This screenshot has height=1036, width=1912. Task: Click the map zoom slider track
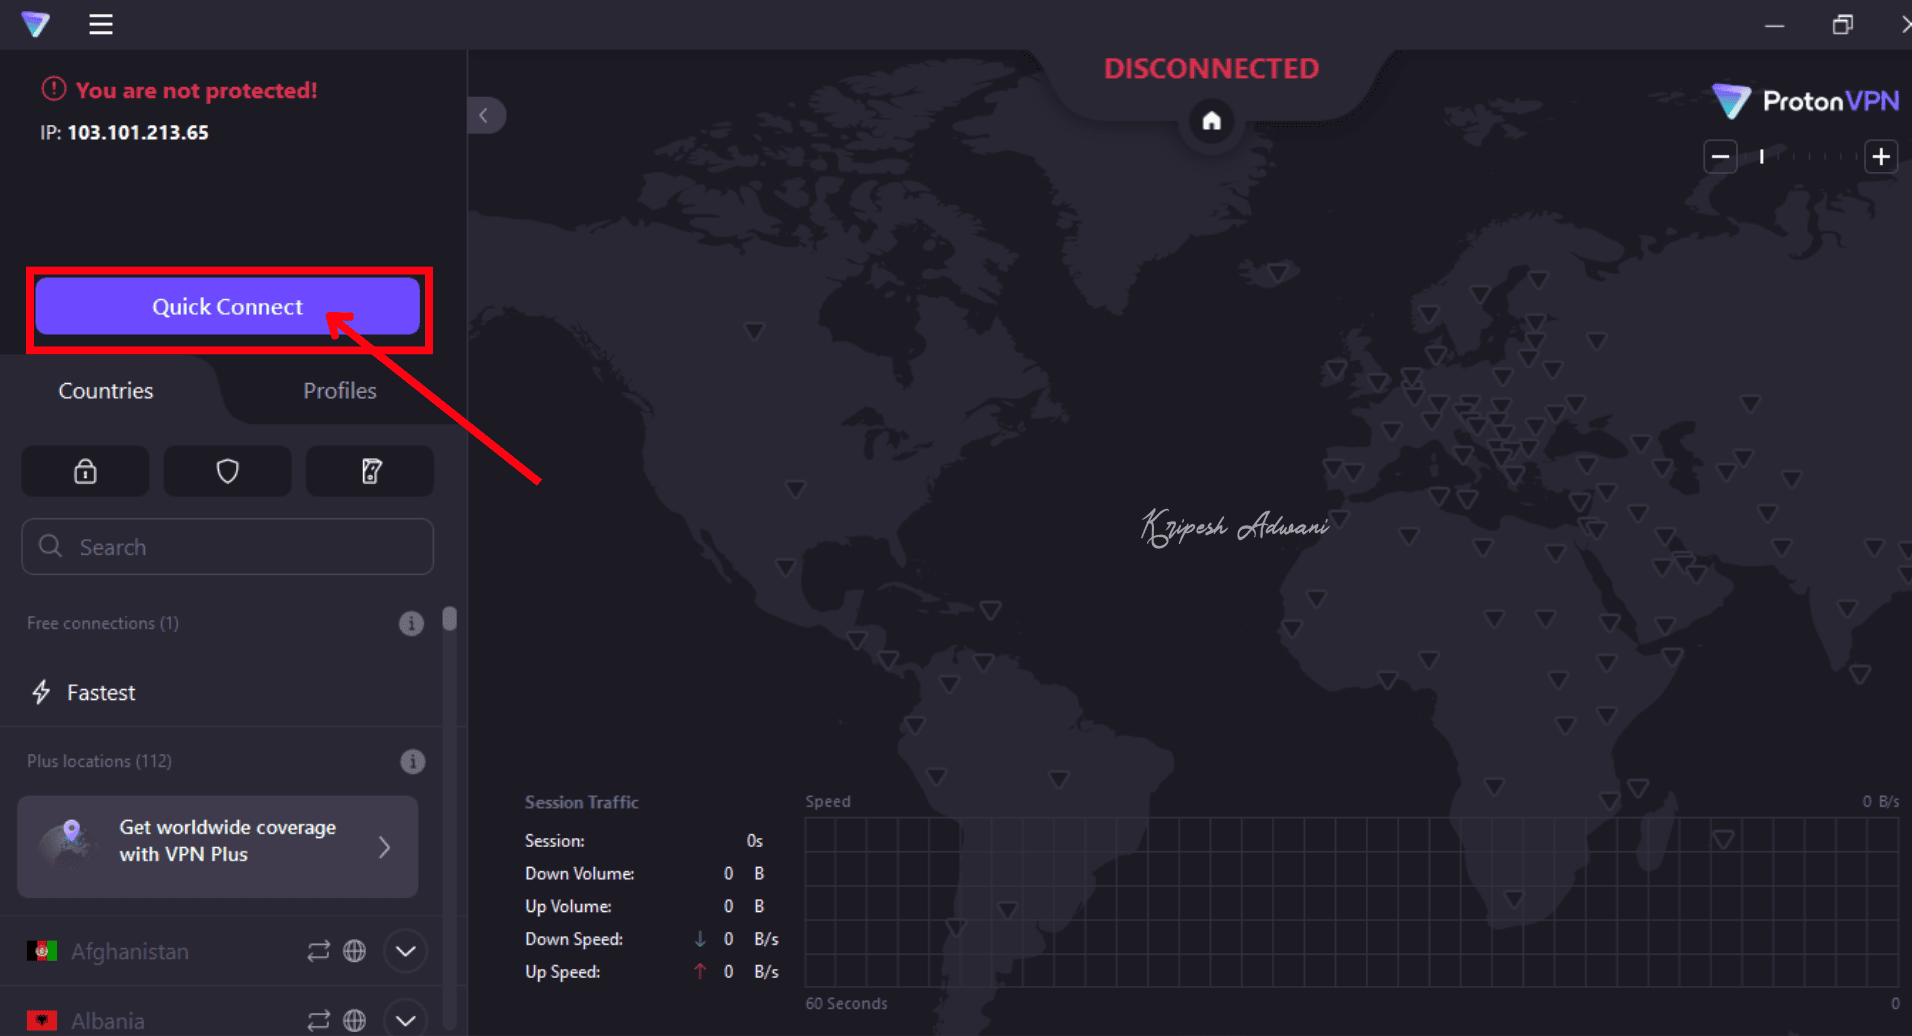pyautogui.click(x=1808, y=157)
